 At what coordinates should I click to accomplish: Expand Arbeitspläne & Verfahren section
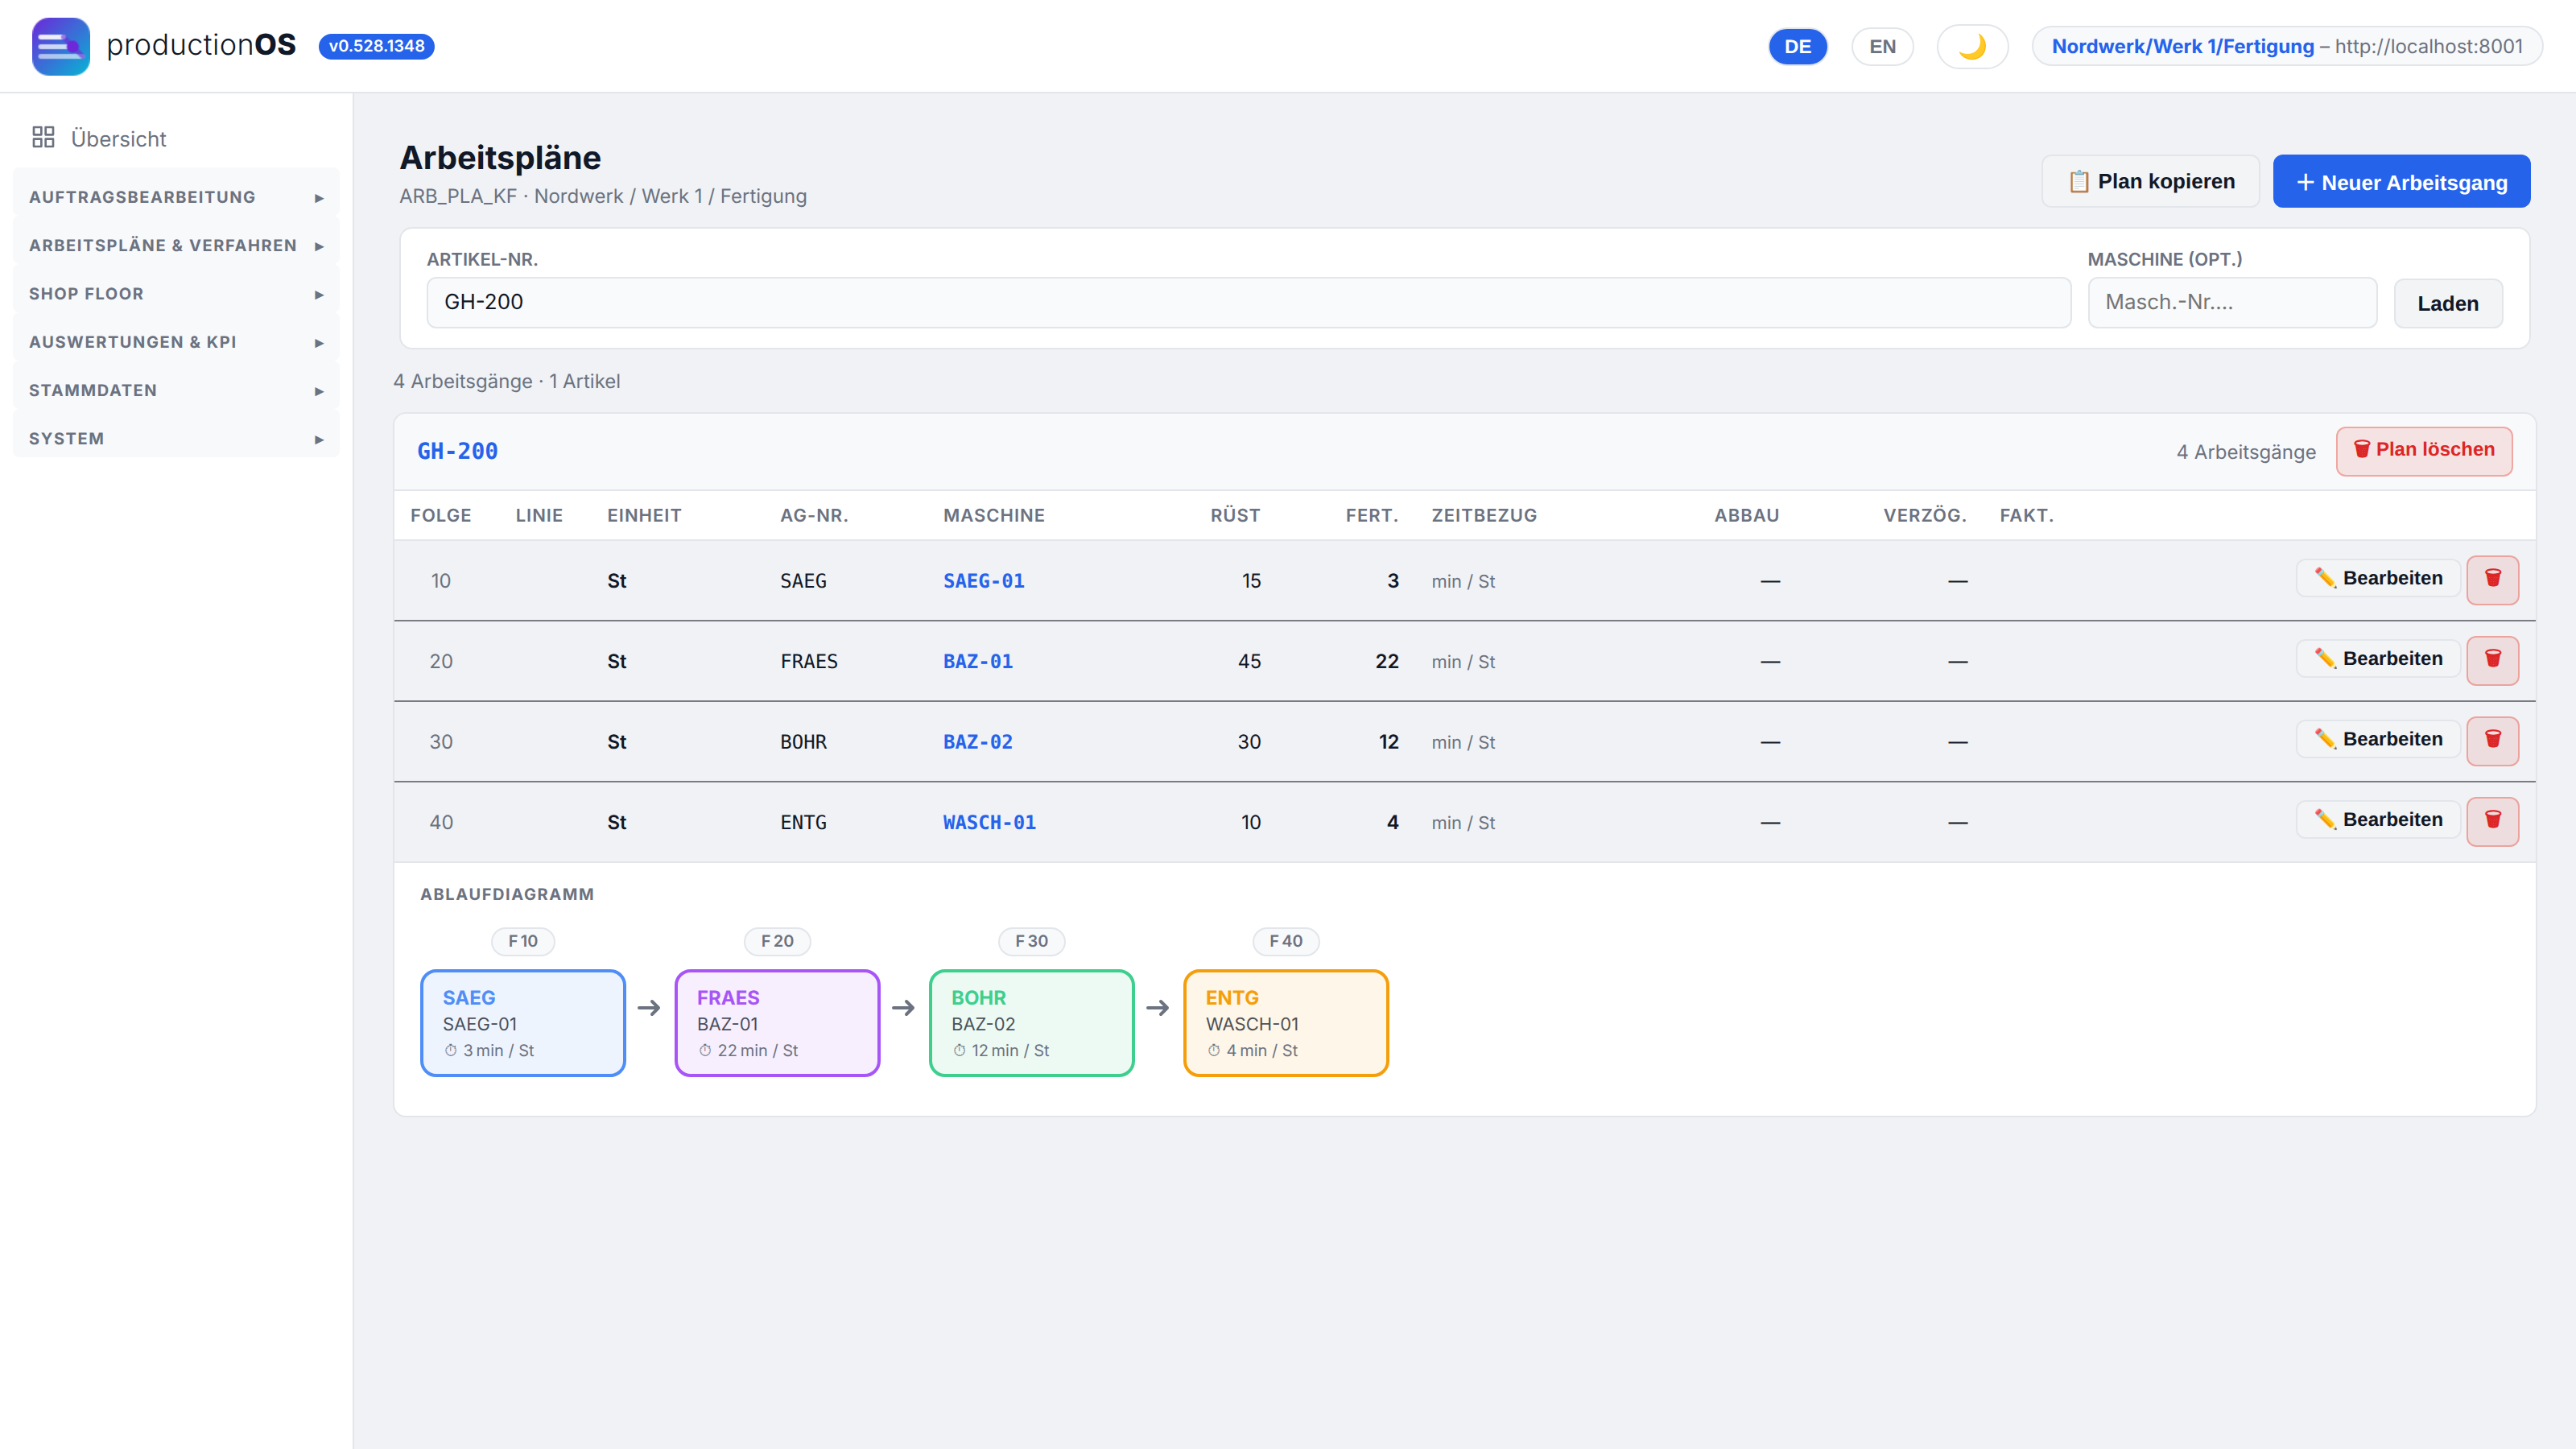coord(176,245)
